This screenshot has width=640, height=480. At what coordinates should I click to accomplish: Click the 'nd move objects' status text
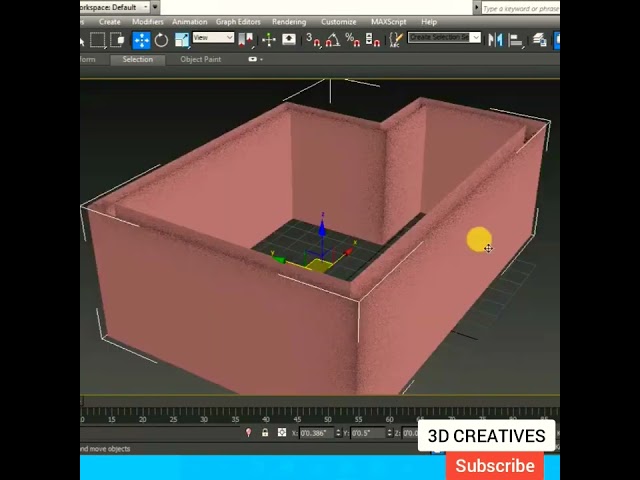pyautogui.click(x=105, y=449)
